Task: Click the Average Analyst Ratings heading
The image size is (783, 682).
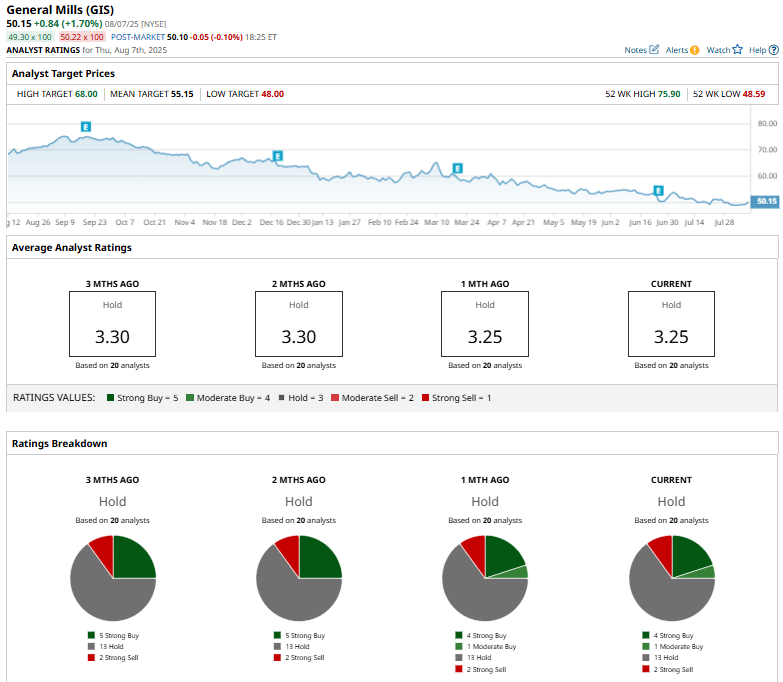Action: coord(72,248)
